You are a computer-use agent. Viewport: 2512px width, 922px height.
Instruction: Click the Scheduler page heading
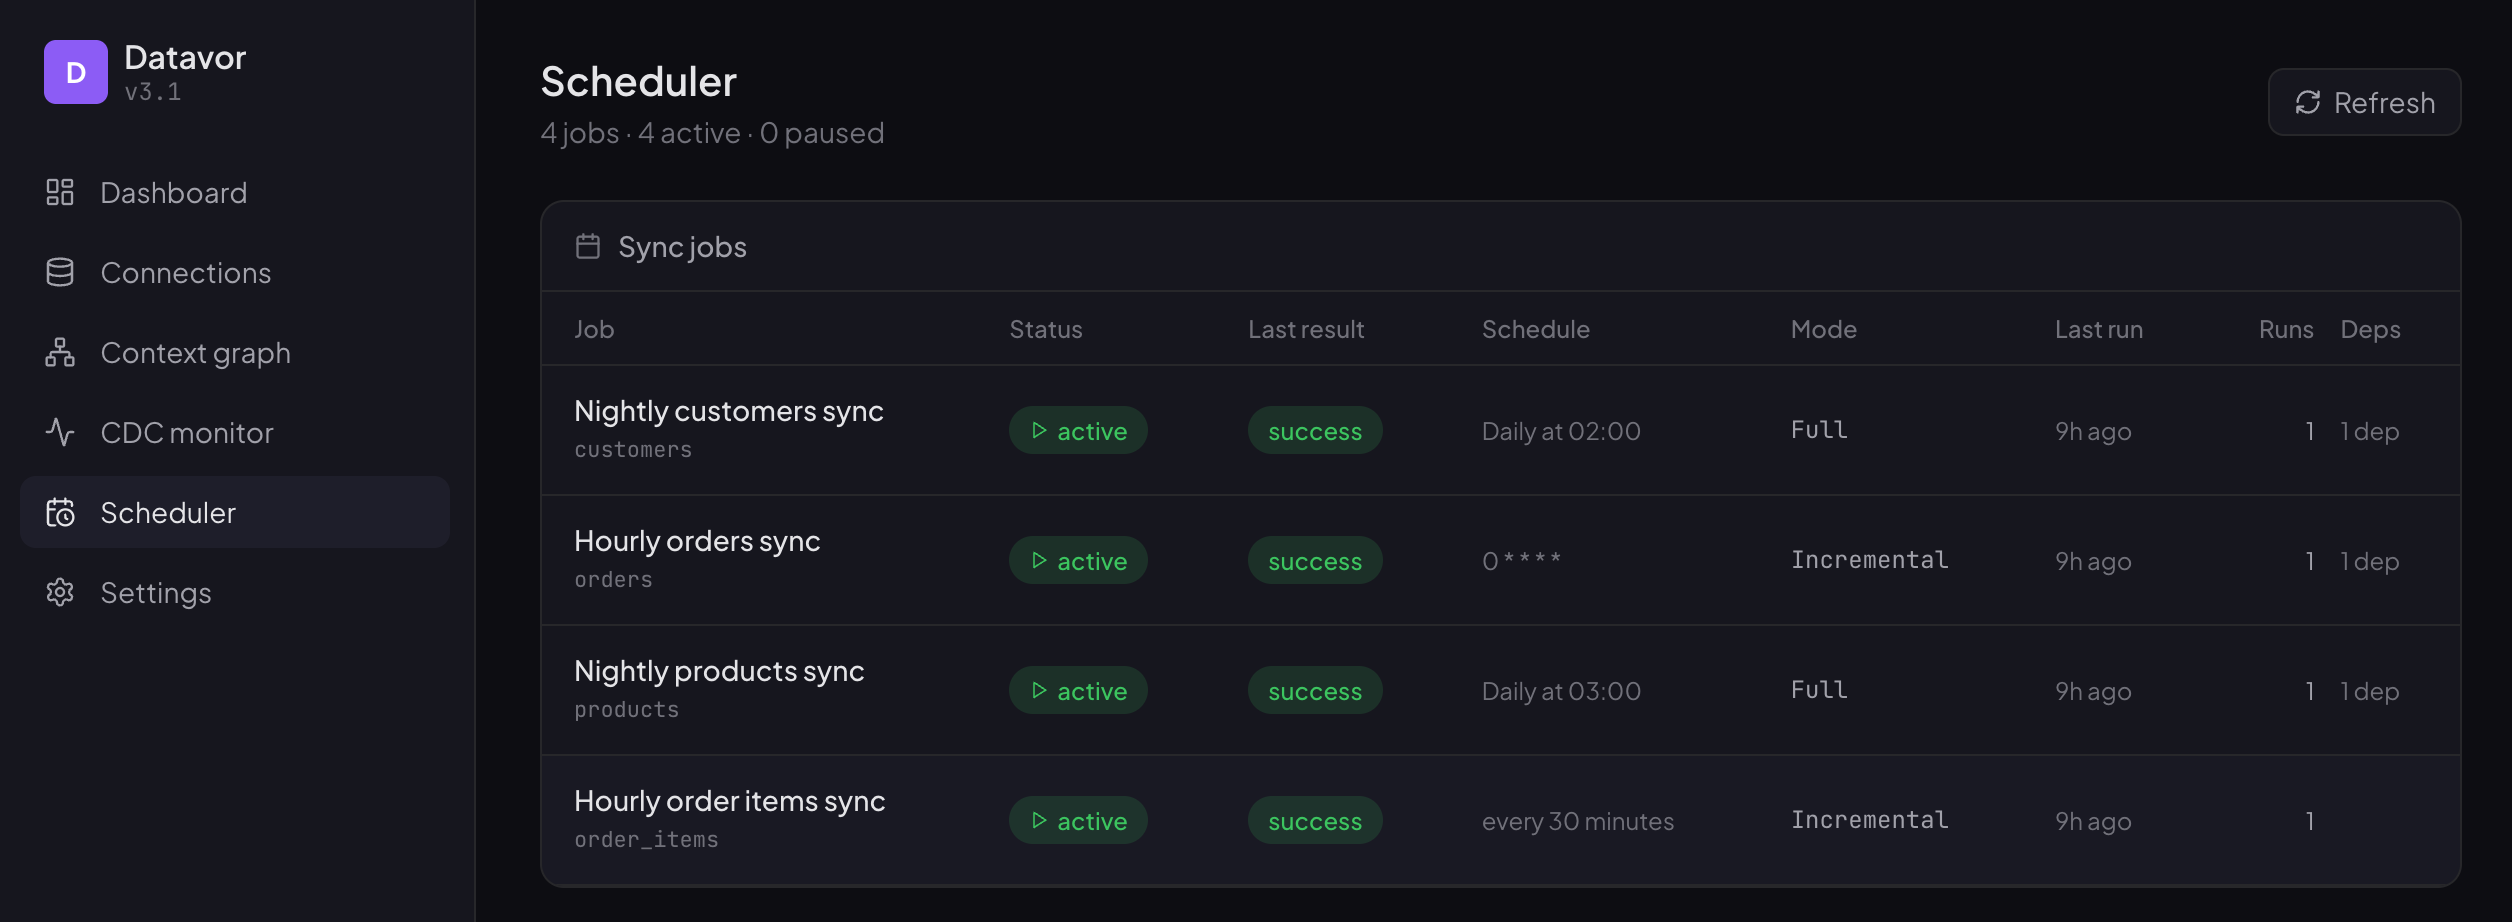(x=639, y=81)
